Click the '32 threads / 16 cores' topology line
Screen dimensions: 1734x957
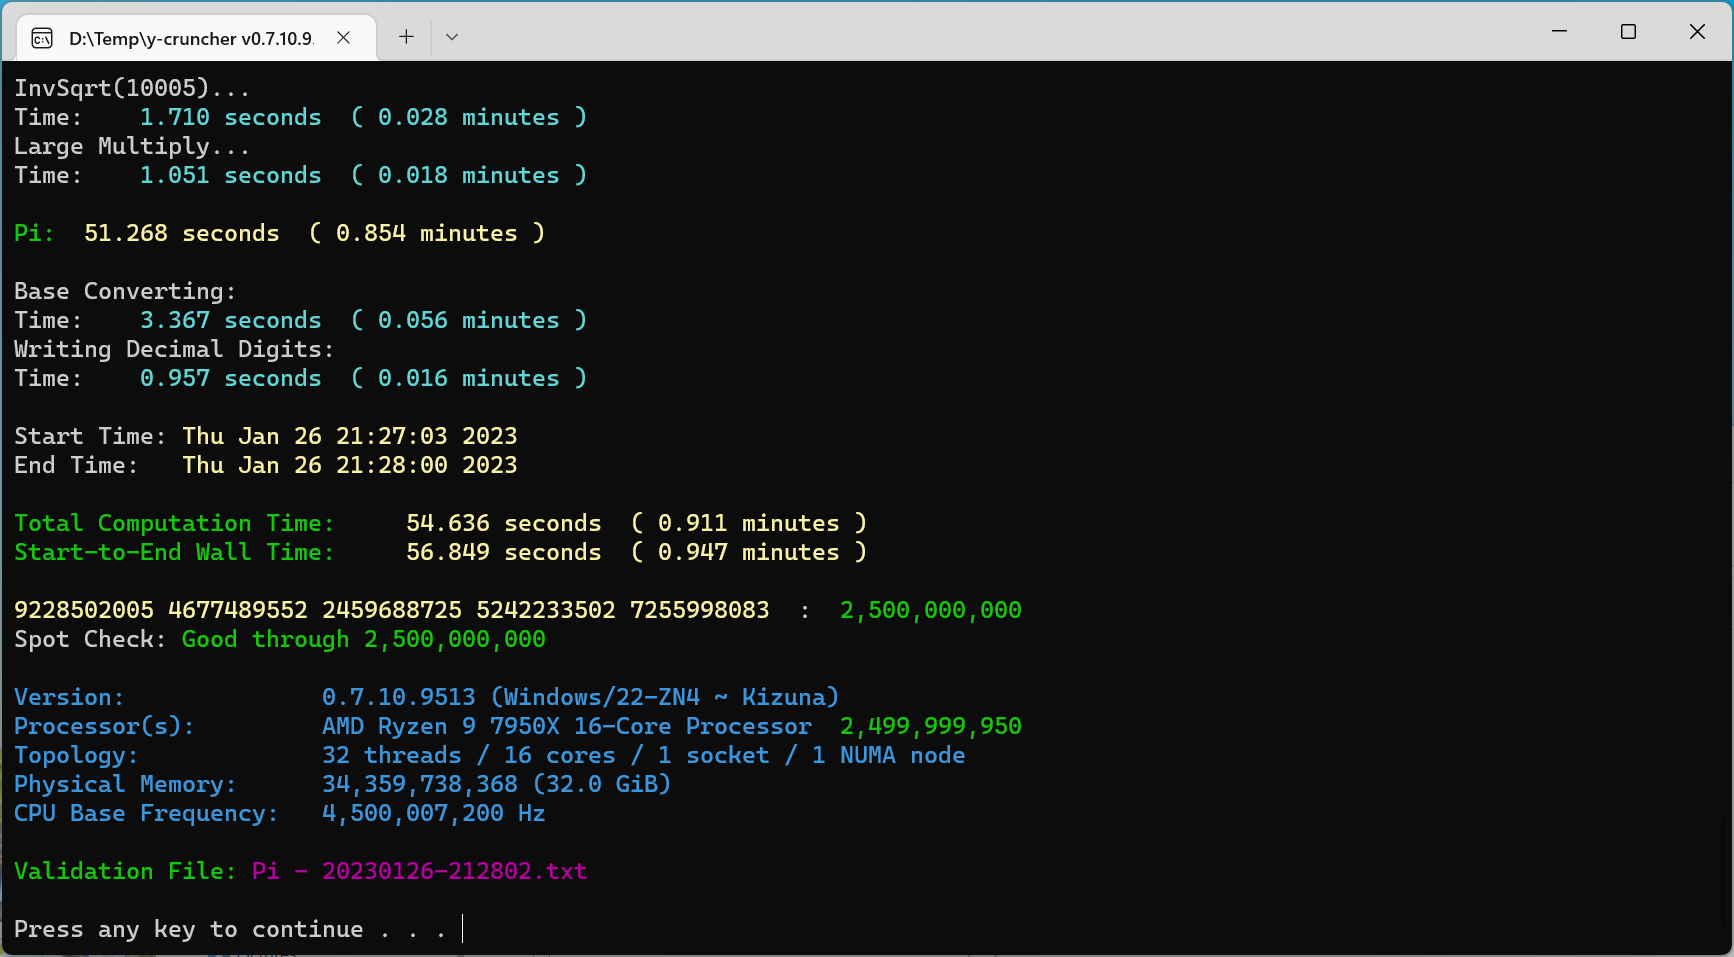[x=644, y=755]
